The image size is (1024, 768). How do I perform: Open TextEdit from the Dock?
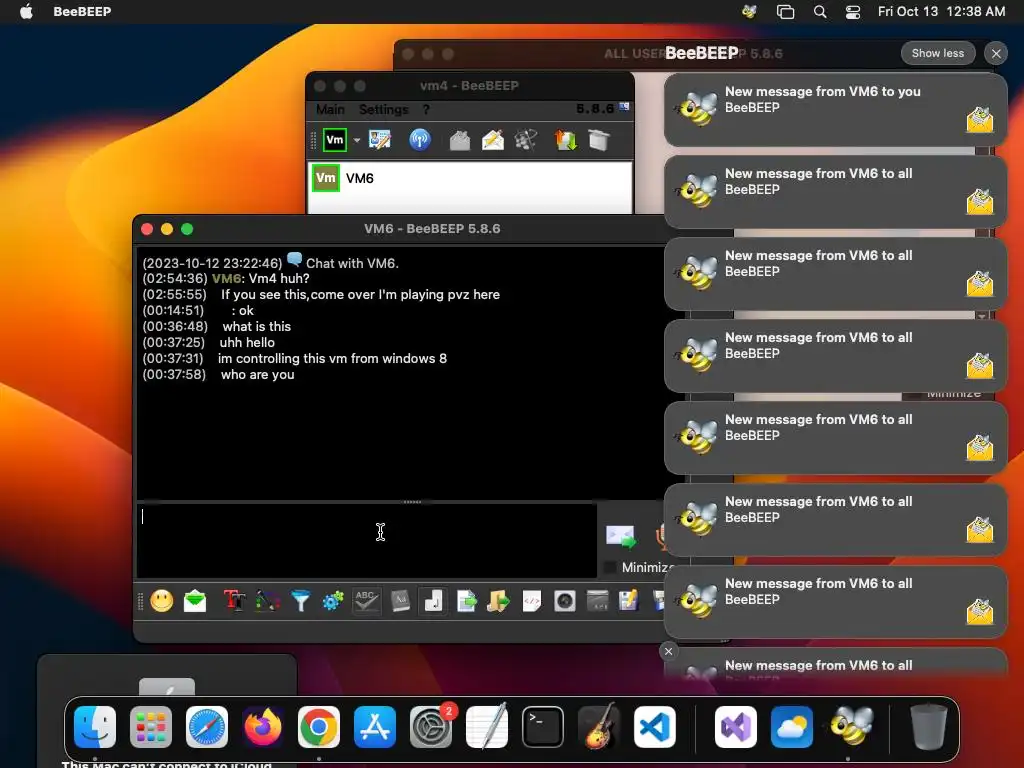click(487, 727)
